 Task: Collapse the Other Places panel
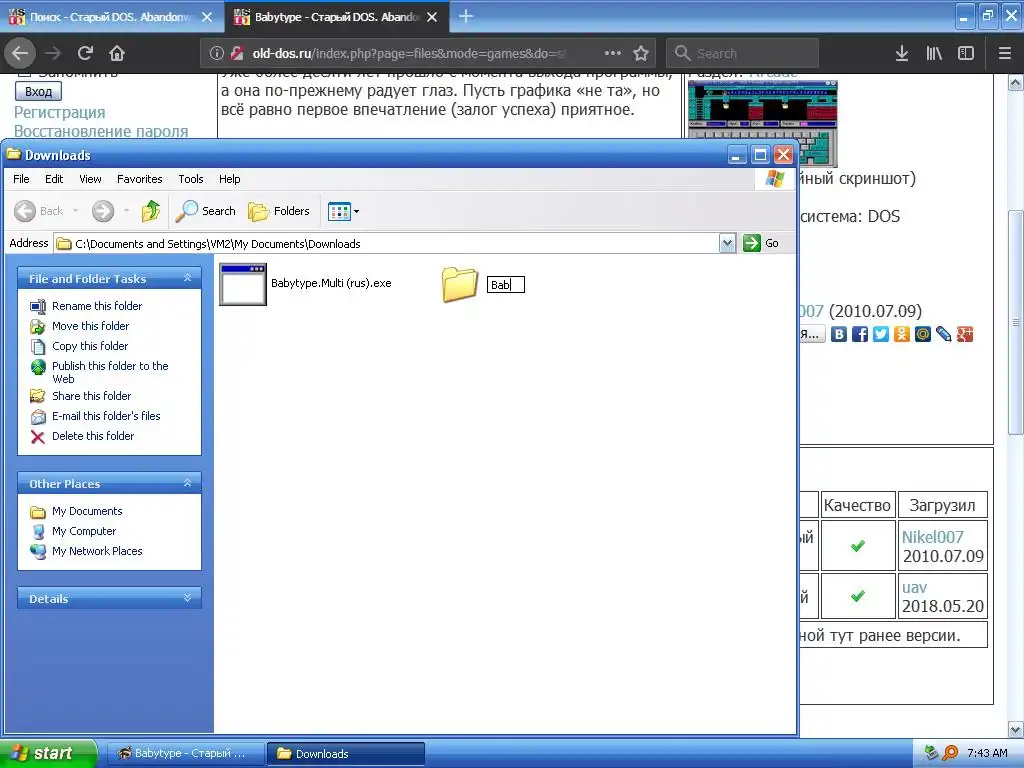[187, 483]
